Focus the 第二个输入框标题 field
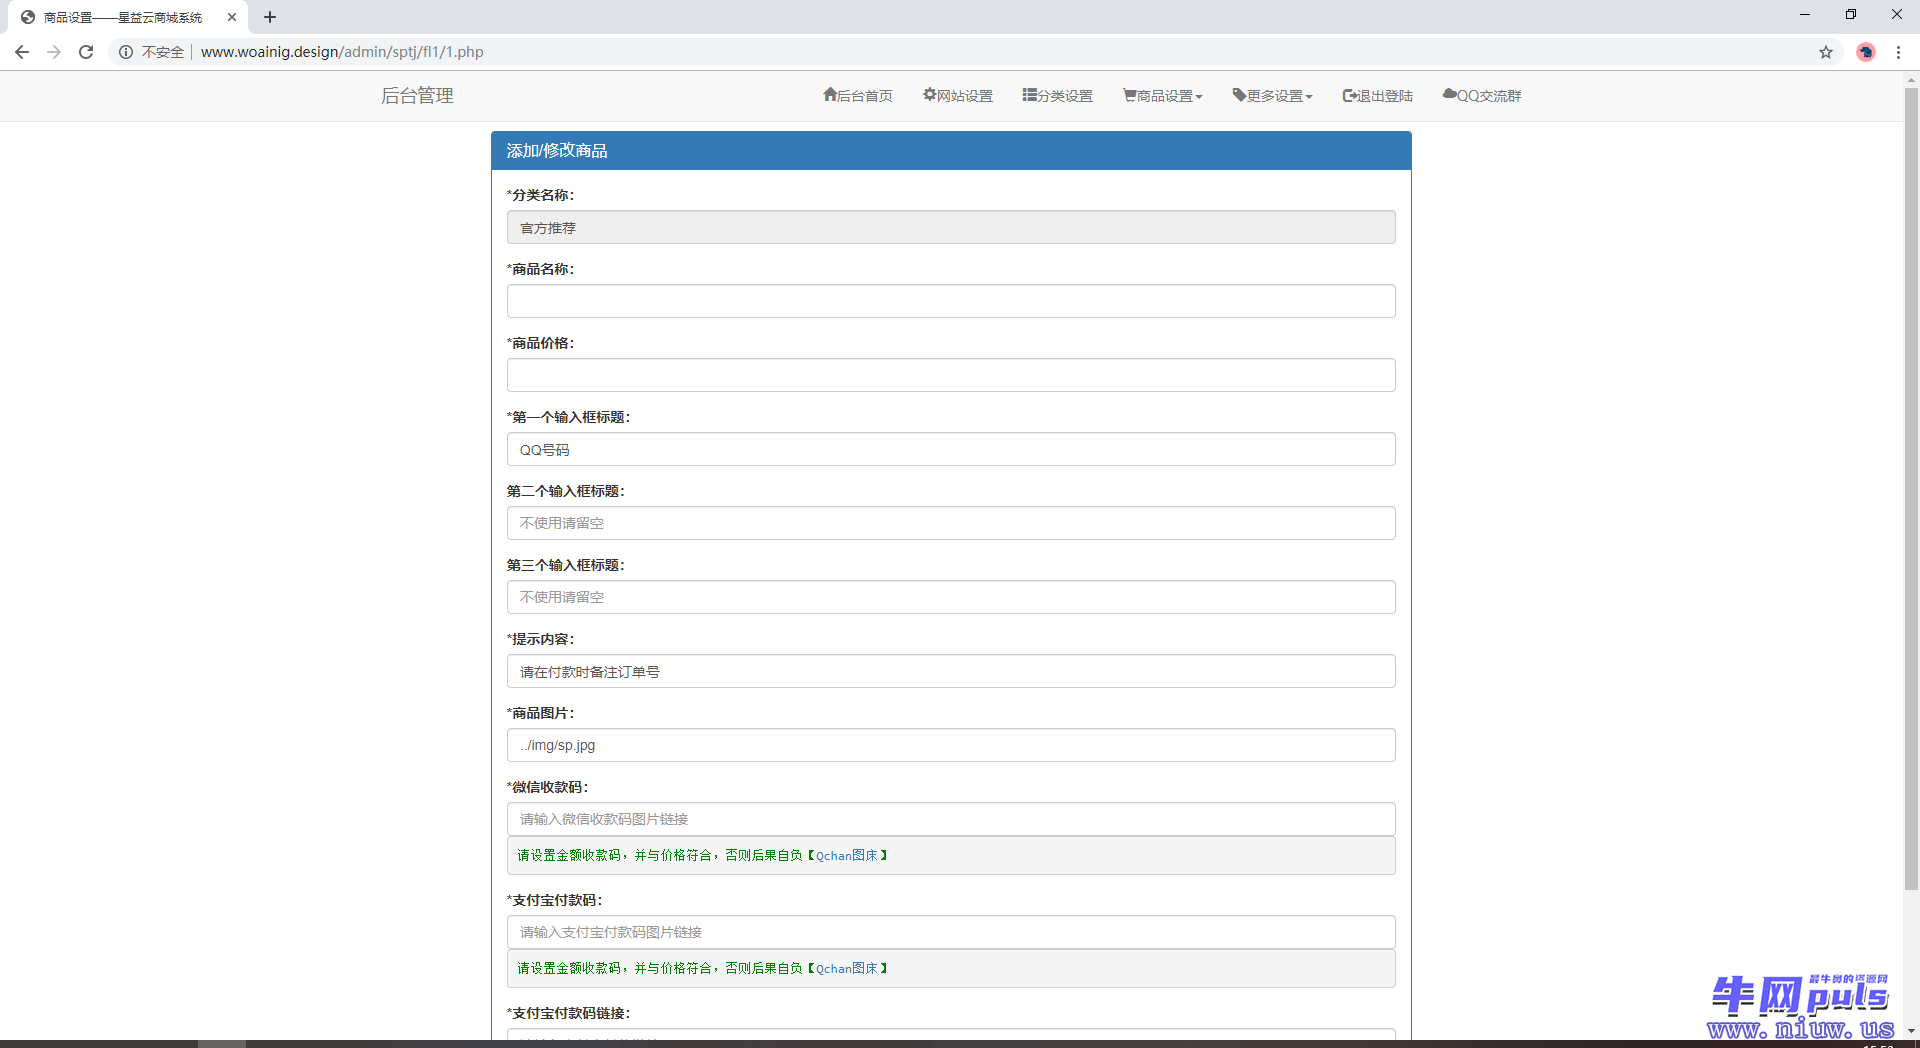The width and height of the screenshot is (1920, 1048). point(951,523)
